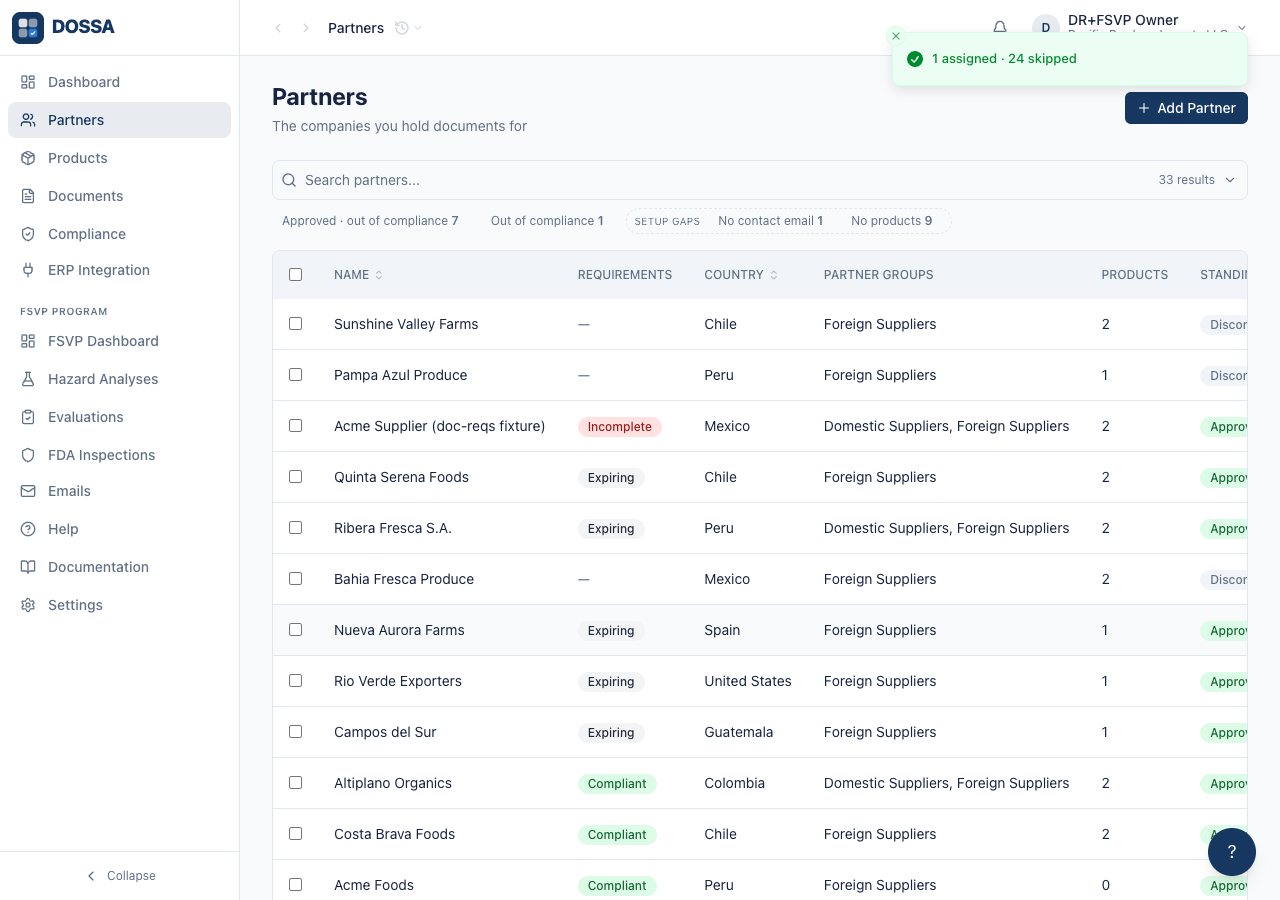Click the Settings gear icon
This screenshot has width=1280, height=900.
28,605
